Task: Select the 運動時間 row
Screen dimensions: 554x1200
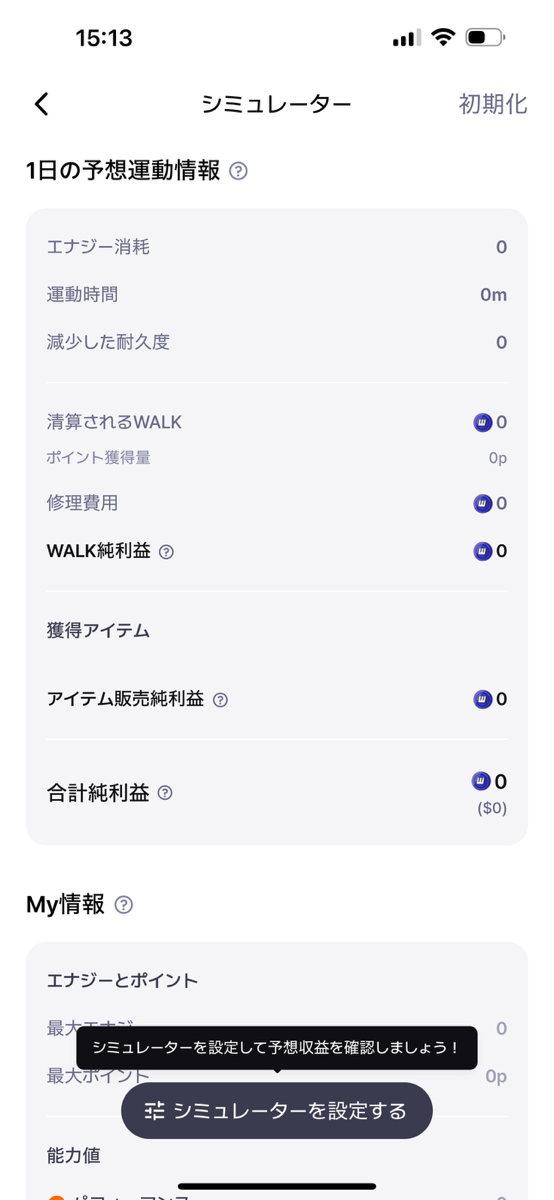Action: (277, 295)
